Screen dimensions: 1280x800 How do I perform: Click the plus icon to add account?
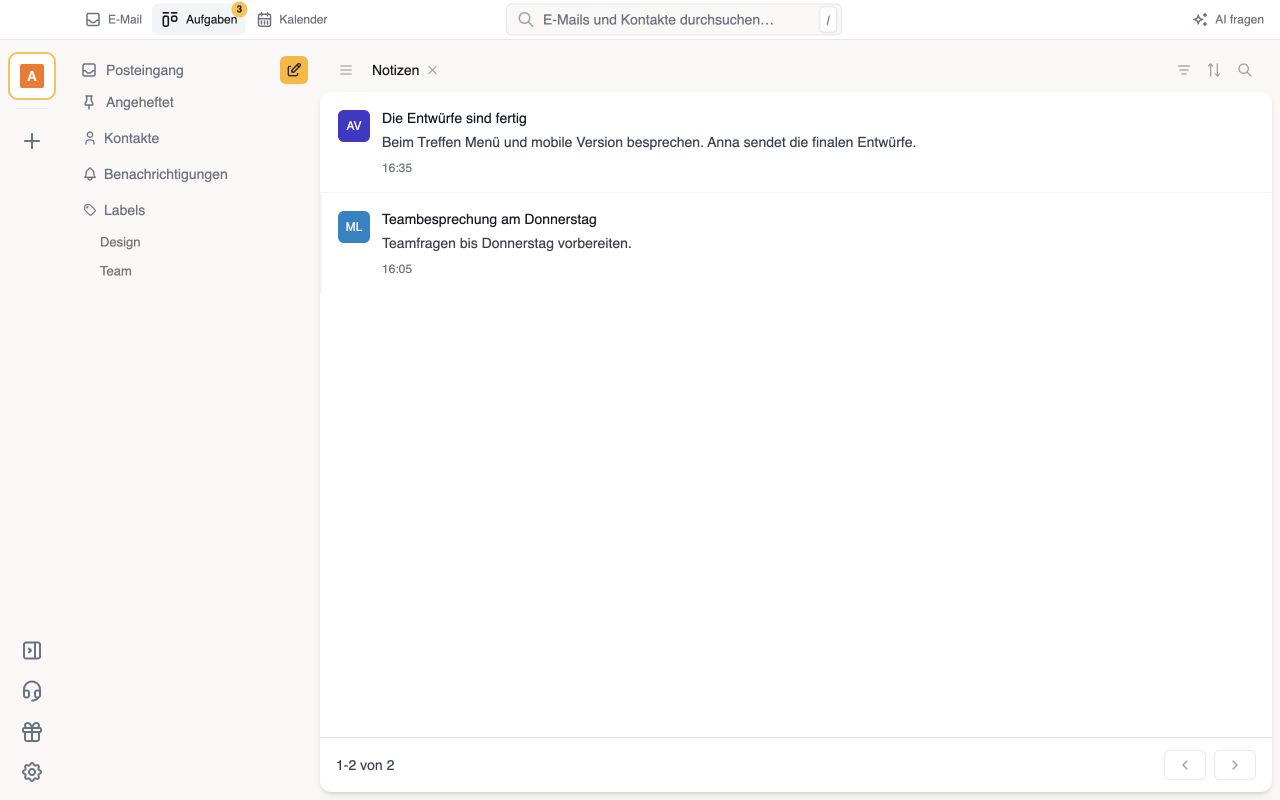pos(32,141)
